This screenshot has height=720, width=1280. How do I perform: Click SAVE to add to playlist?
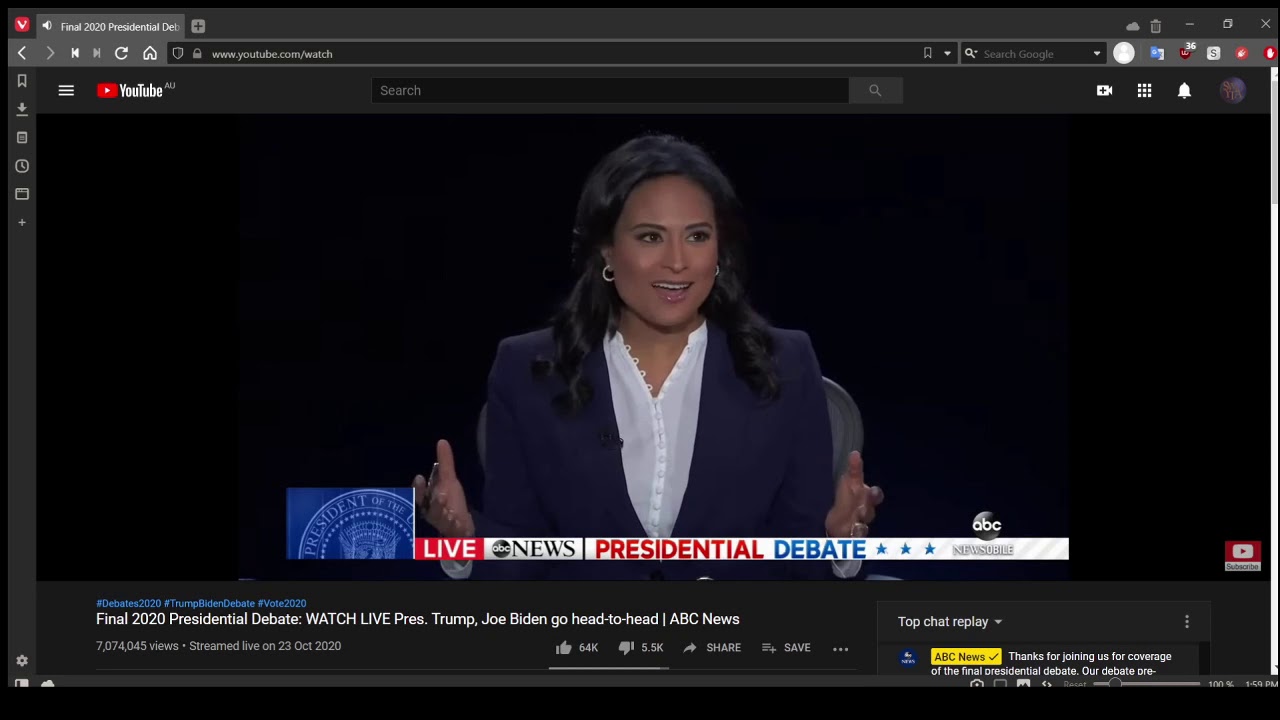786,648
